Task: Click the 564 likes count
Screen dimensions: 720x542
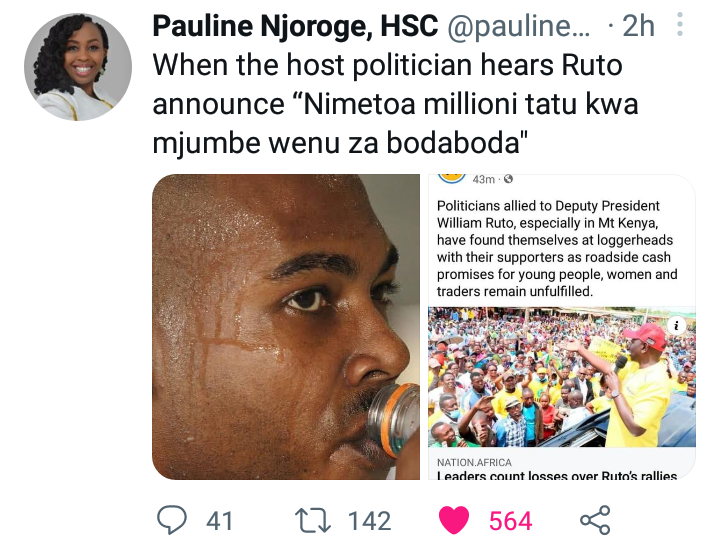Action: click(510, 521)
